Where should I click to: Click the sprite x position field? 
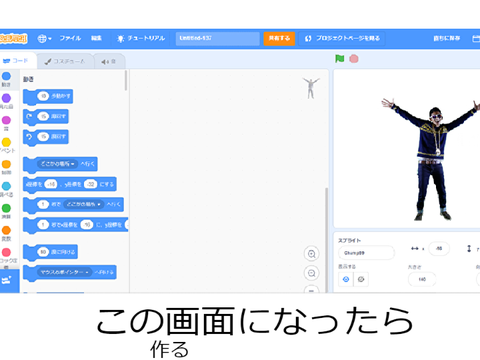pyautogui.click(x=439, y=248)
